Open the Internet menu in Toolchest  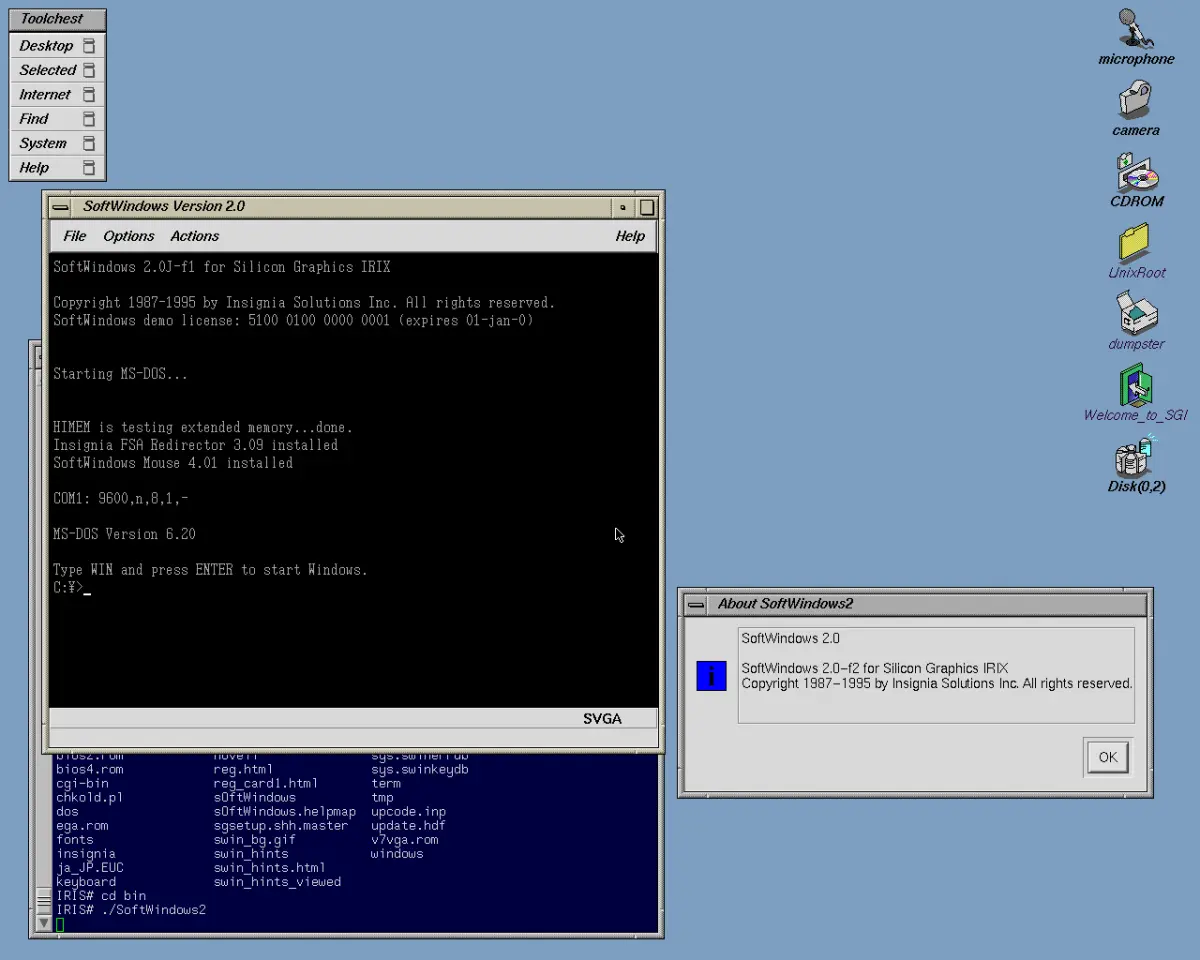point(57,94)
